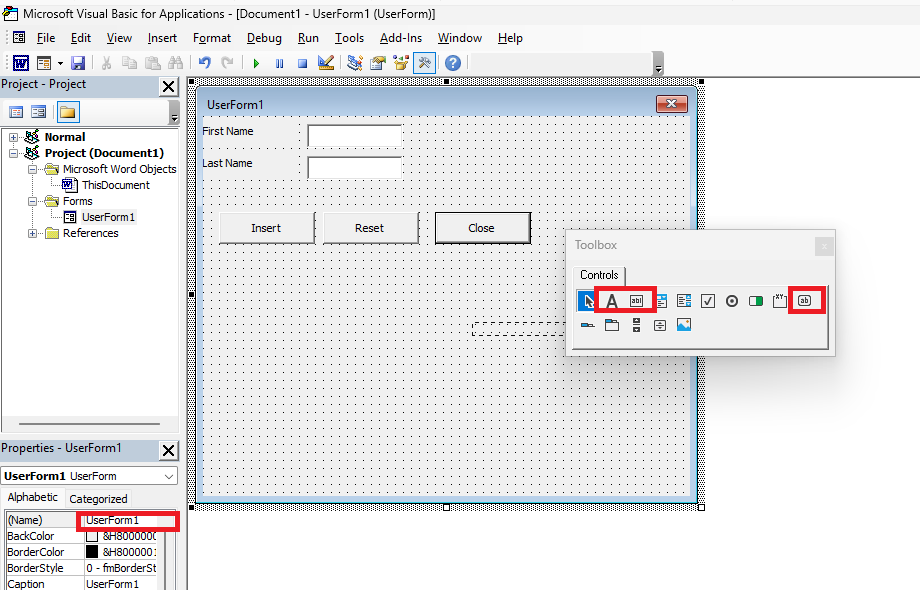Viewport: 920px width, 590px height.
Task: Expand the Normal project node
Action: (13, 137)
